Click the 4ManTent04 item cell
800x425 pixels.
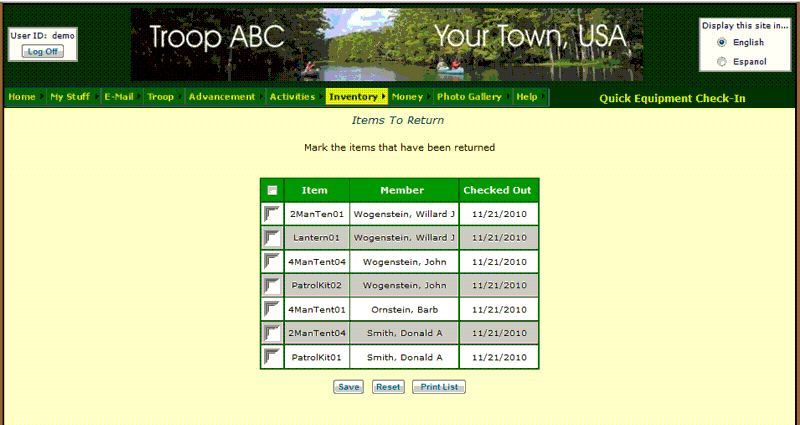pyautogui.click(x=317, y=262)
